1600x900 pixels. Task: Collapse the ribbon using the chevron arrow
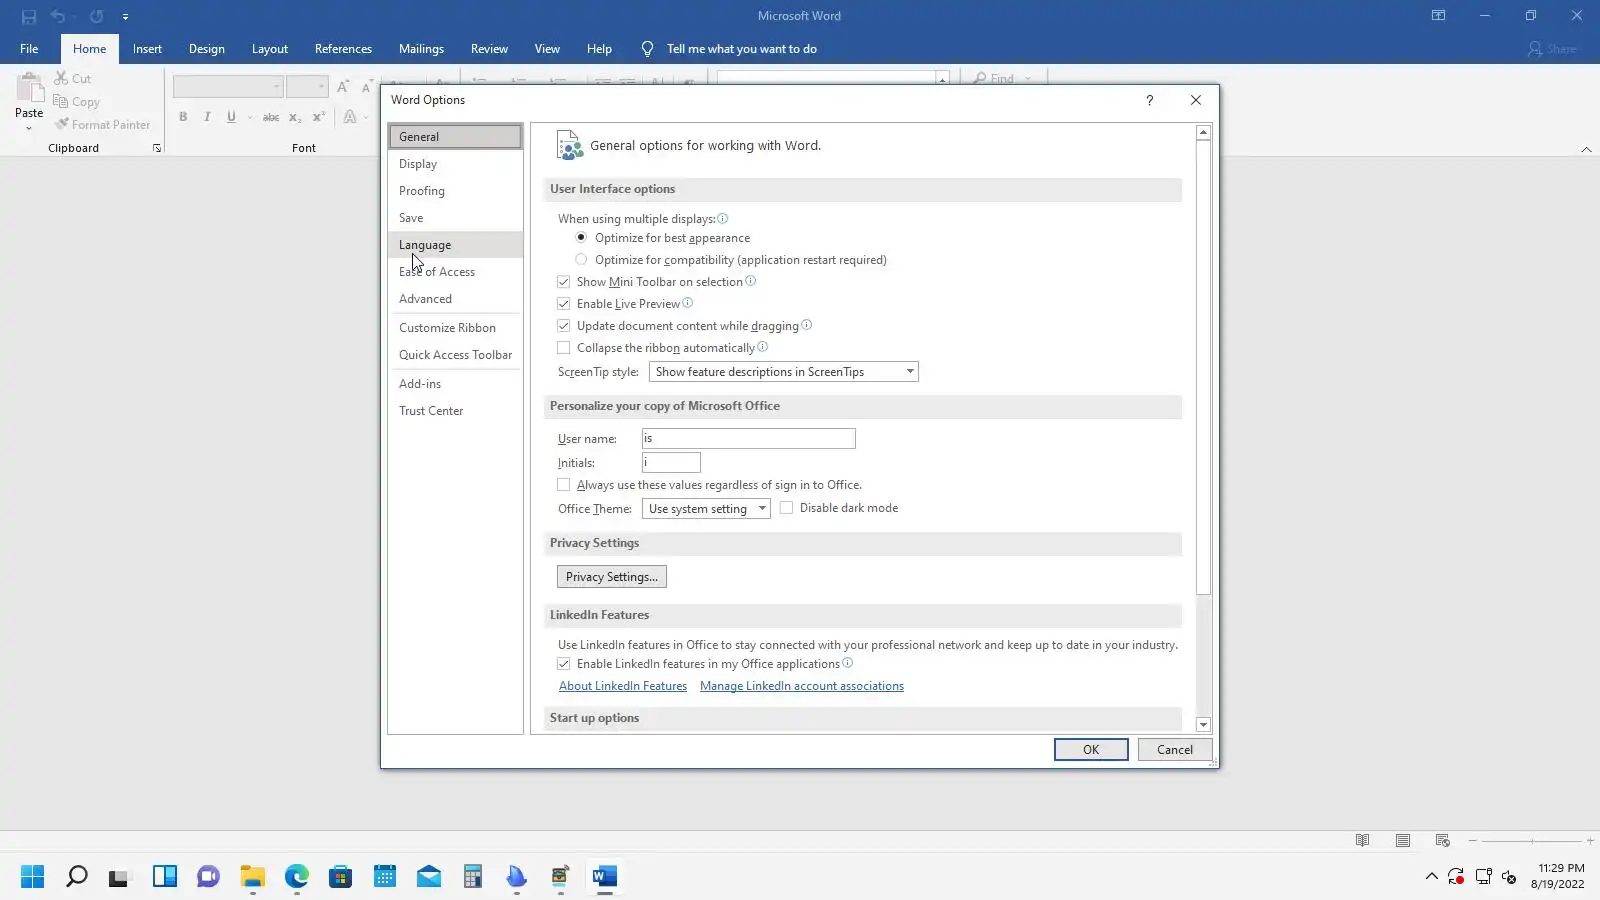tap(1586, 149)
